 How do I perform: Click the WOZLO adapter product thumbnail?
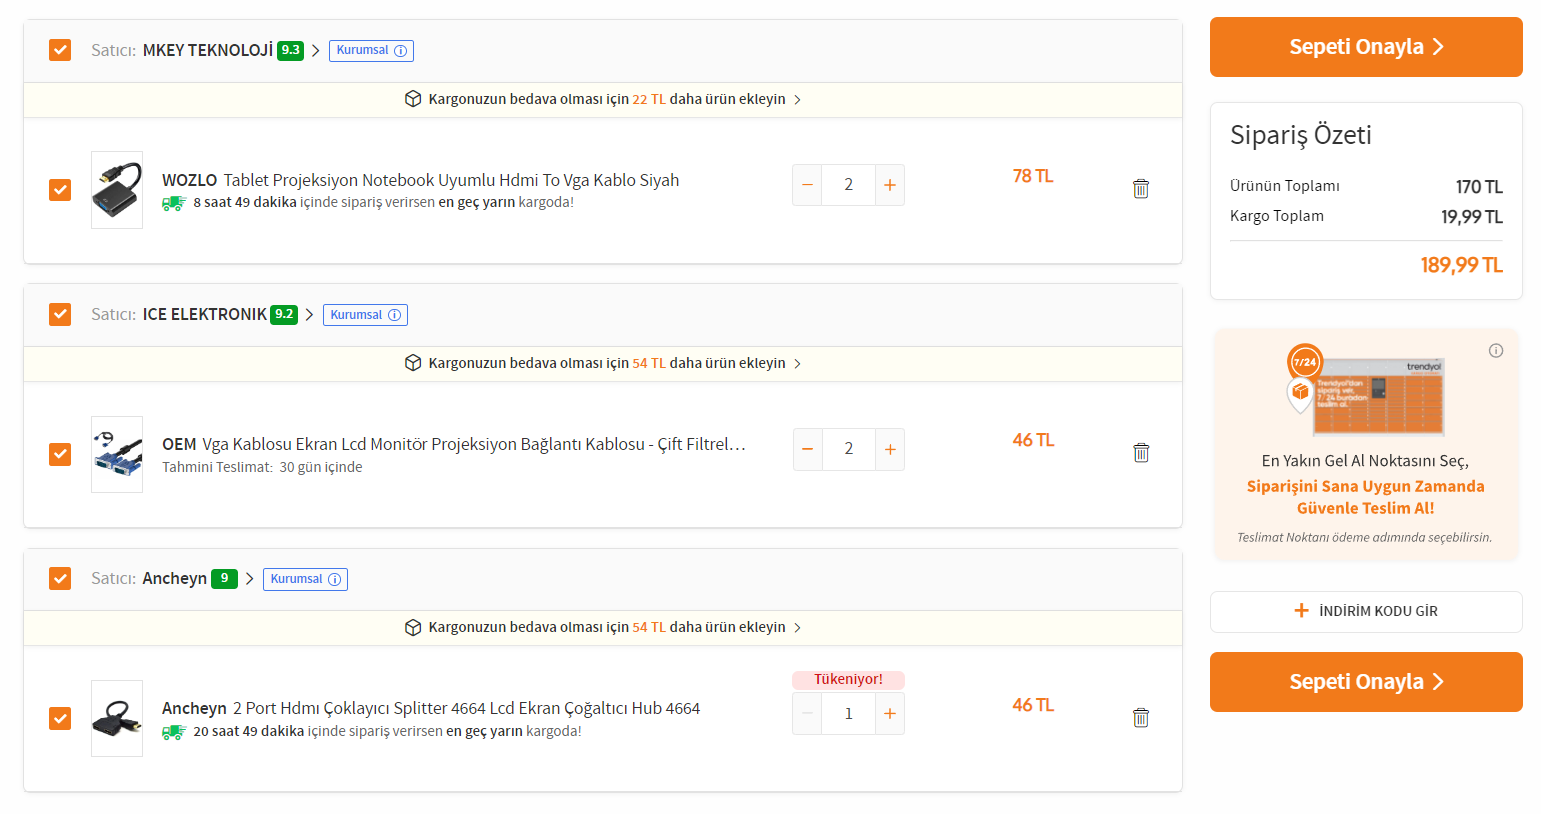coord(117,190)
